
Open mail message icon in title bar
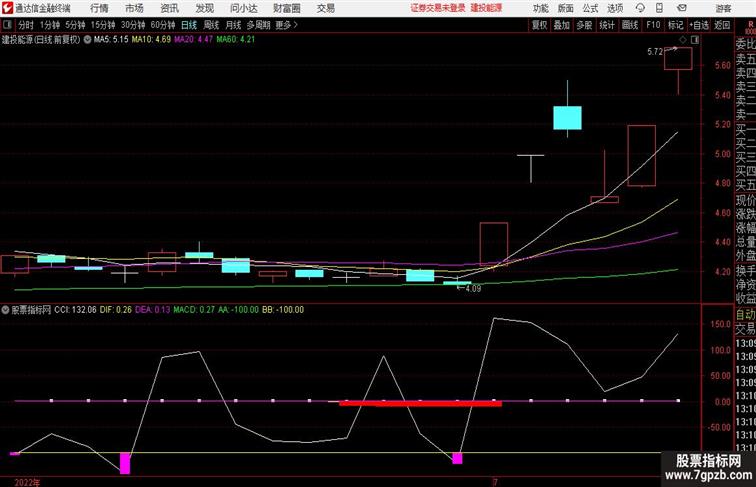click(x=682, y=8)
